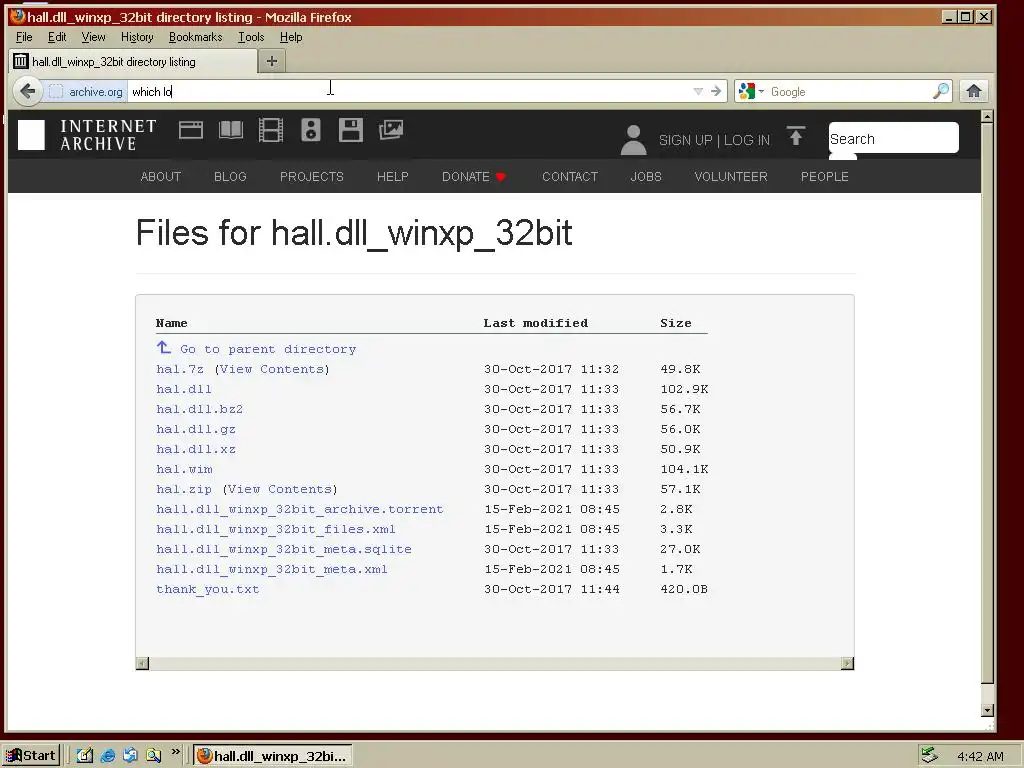Click the Go arrow in address bar
The width and height of the screenshot is (1024, 768).
(x=716, y=91)
